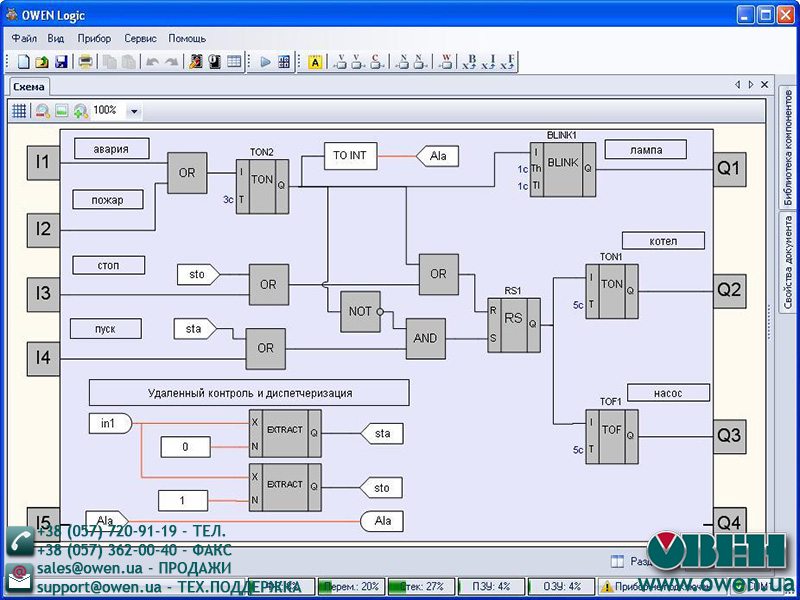Open the Файл menu
The width and height of the screenshot is (800, 600).
(x=24, y=38)
